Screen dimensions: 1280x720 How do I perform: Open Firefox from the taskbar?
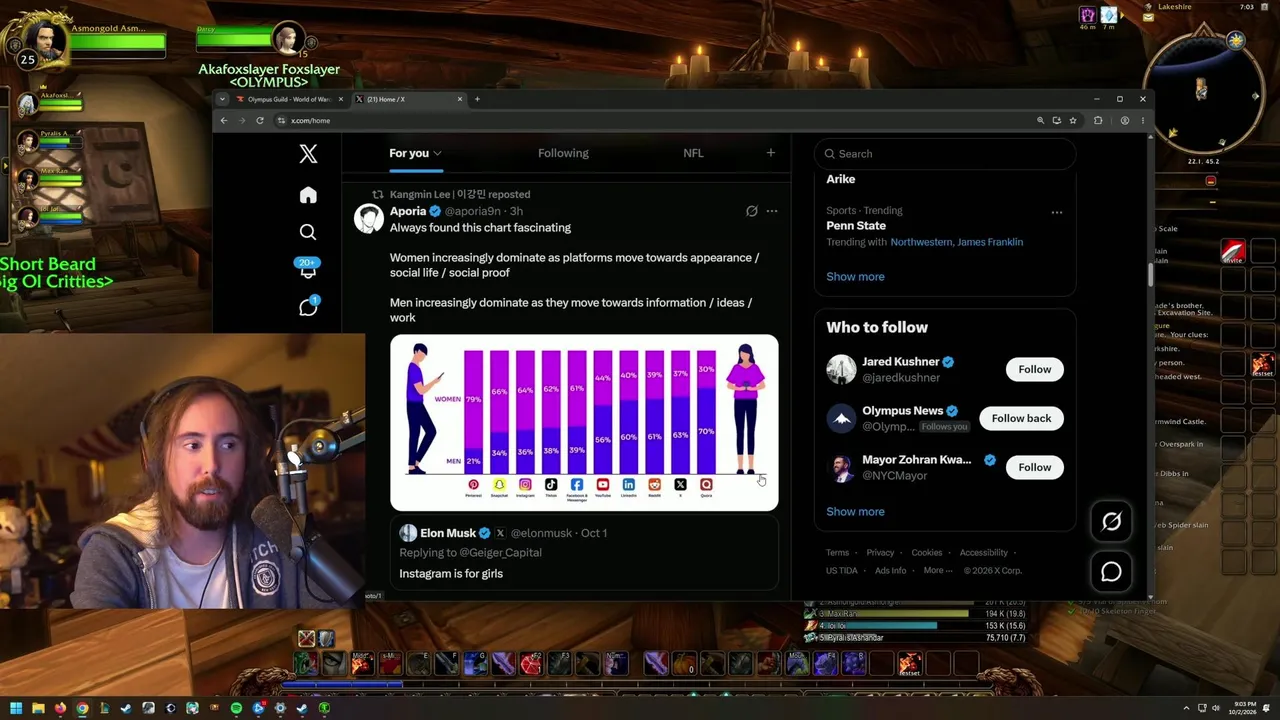click(60, 708)
